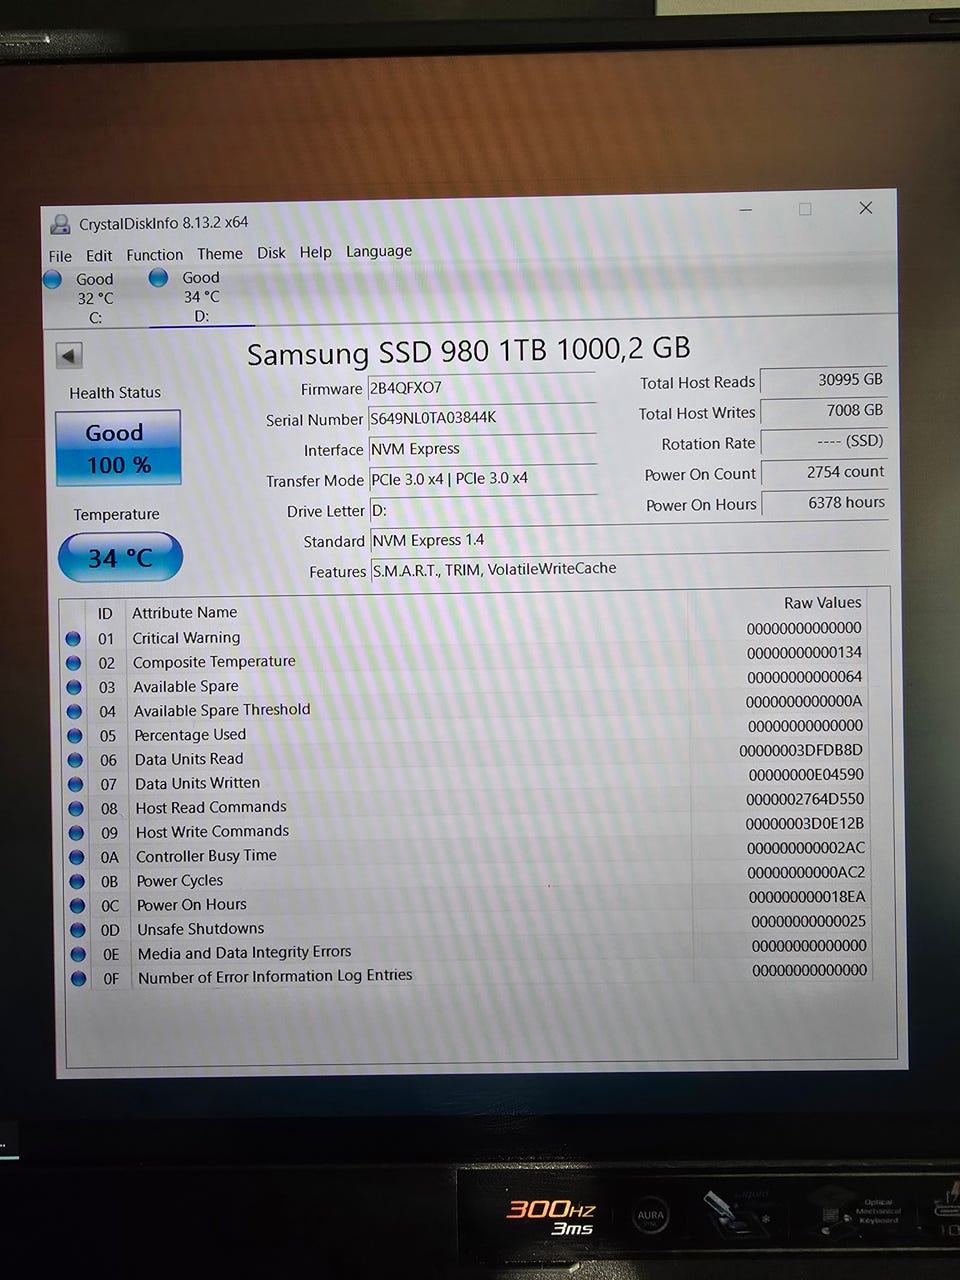Click the status dot for Data Units Read

75,760
